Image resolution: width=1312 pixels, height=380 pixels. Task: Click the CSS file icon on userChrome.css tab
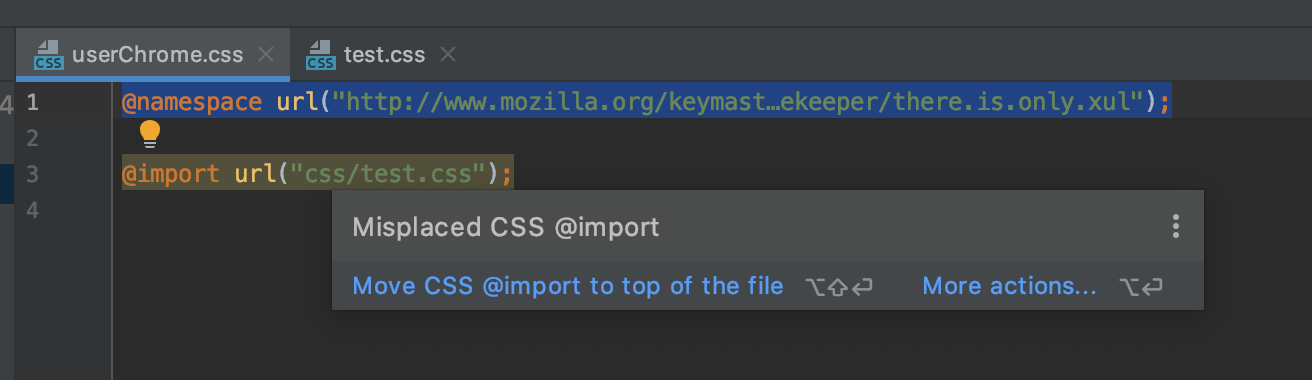pos(48,54)
